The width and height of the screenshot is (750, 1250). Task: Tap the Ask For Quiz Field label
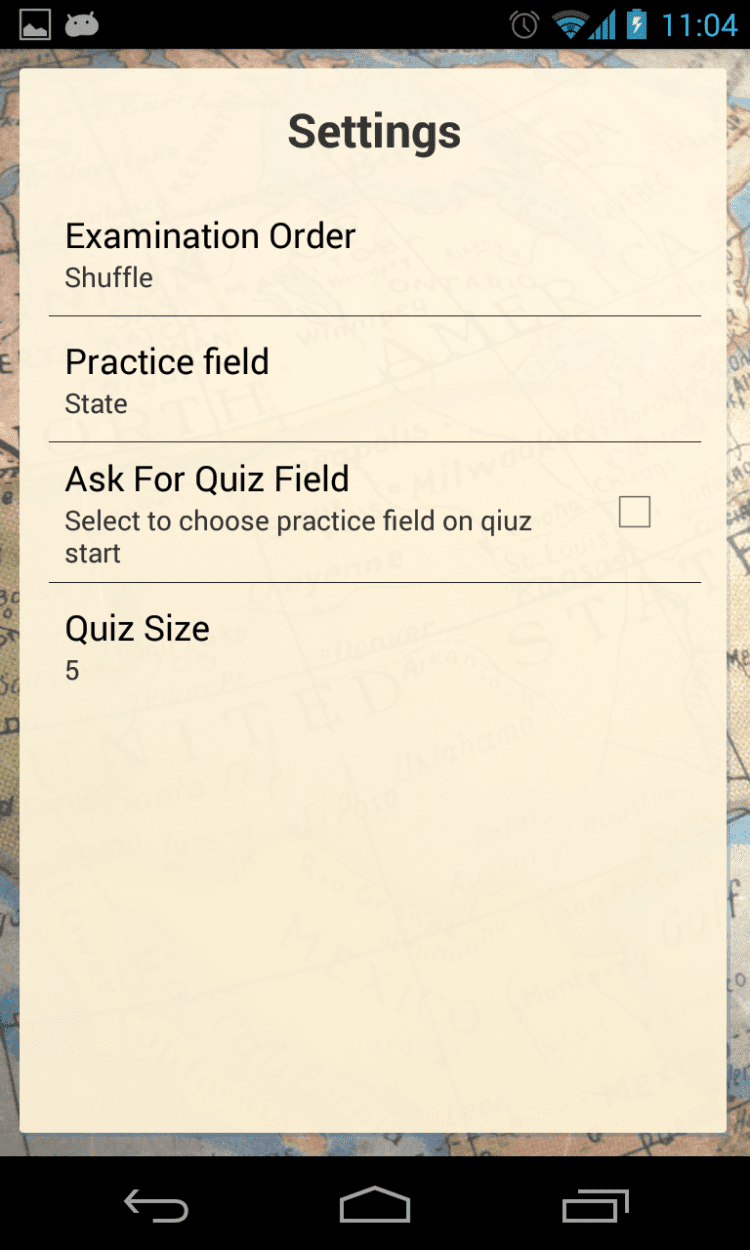(207, 480)
